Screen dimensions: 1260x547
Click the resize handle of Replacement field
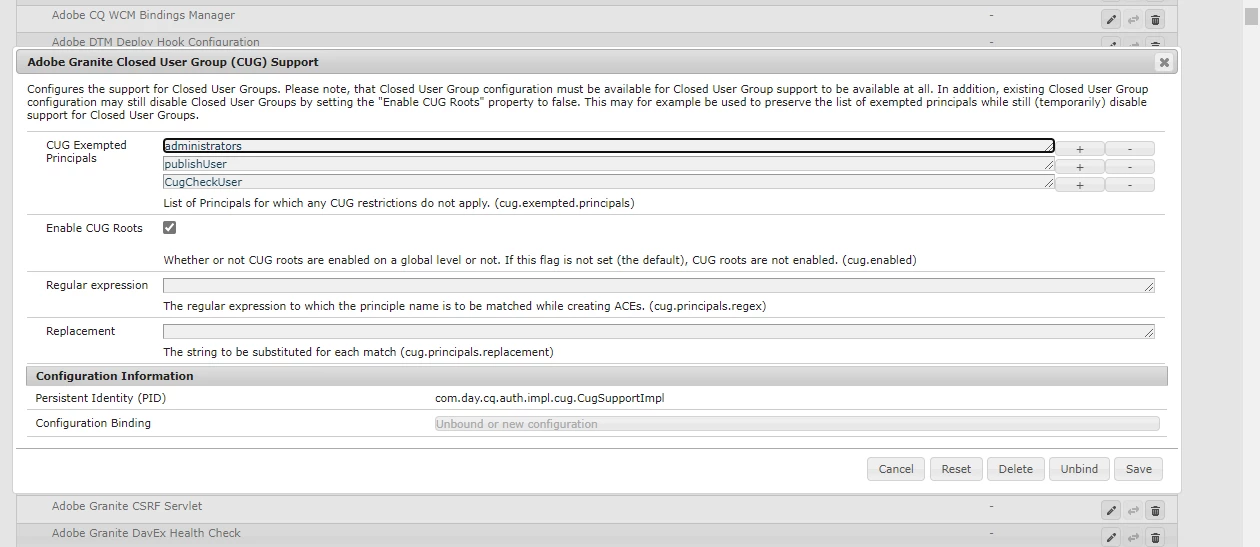point(1149,333)
